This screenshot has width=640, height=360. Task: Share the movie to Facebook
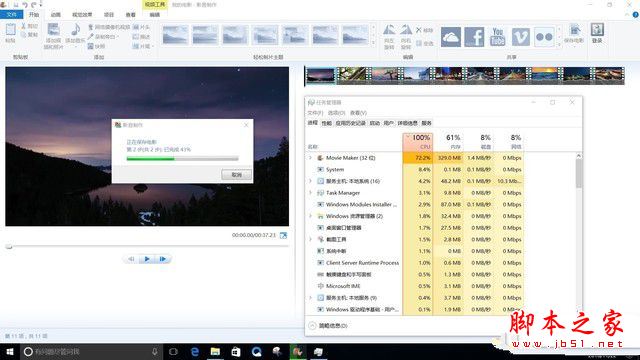[x=474, y=37]
